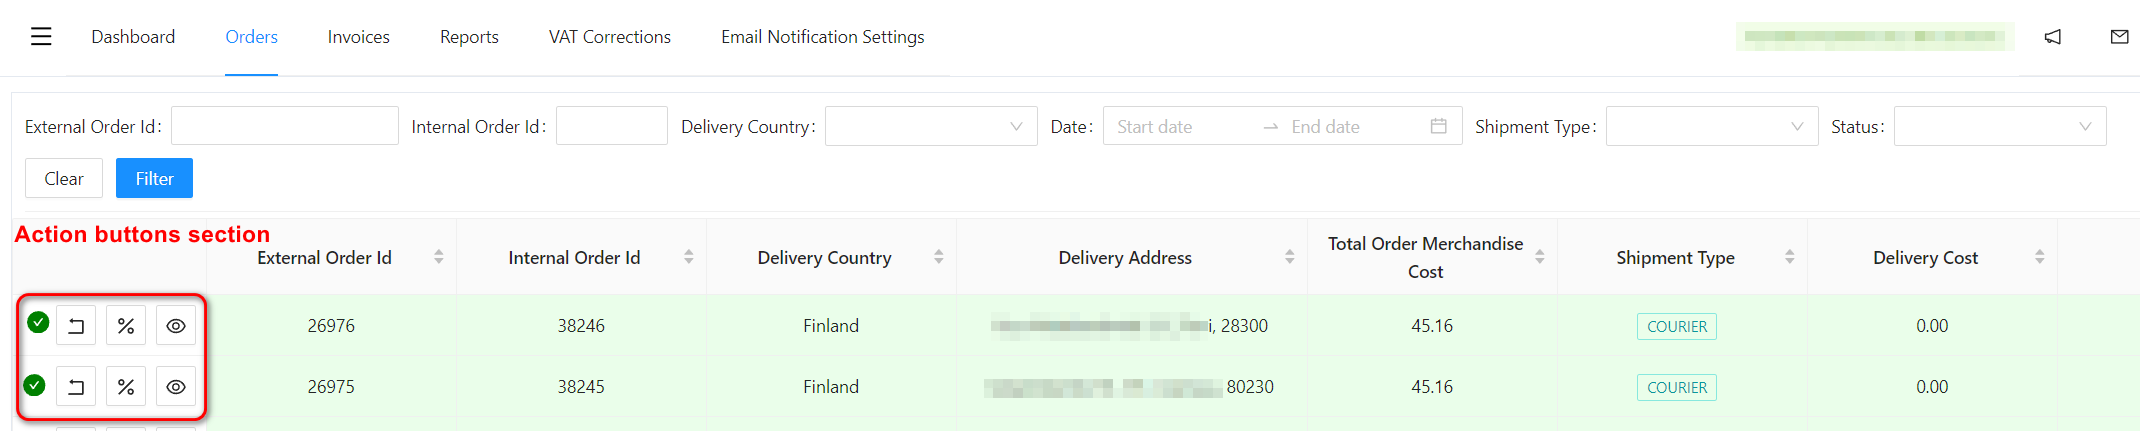The image size is (2140, 431).
Task: Switch to the Invoices tab
Action: pos(359,37)
